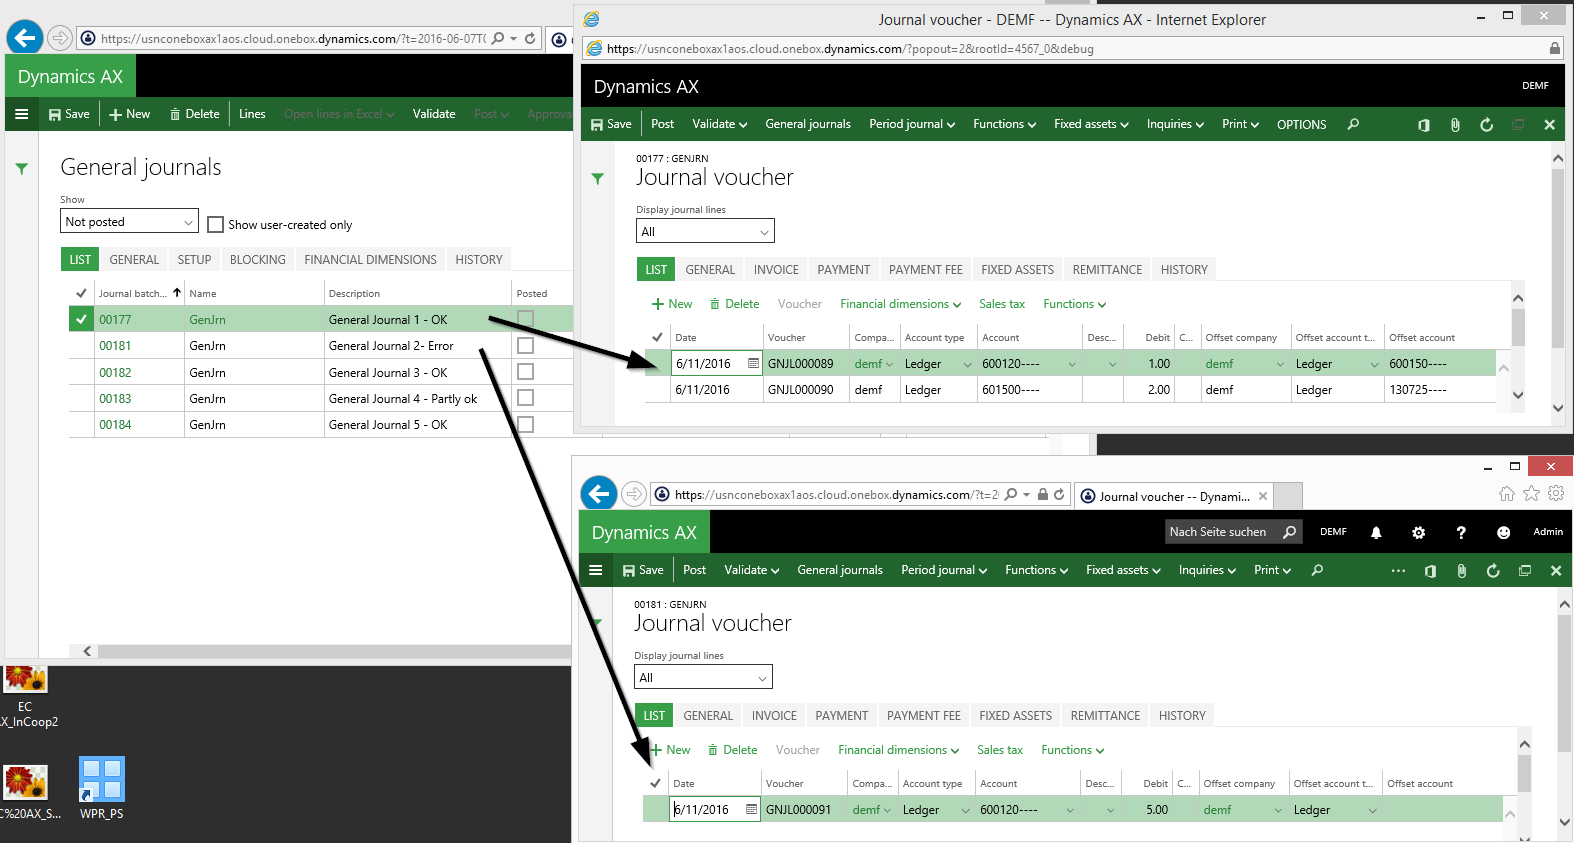This screenshot has width=1574, height=843.
Task: Open the PAYMENT FEE tab in bottom voucher
Action: 923,716
